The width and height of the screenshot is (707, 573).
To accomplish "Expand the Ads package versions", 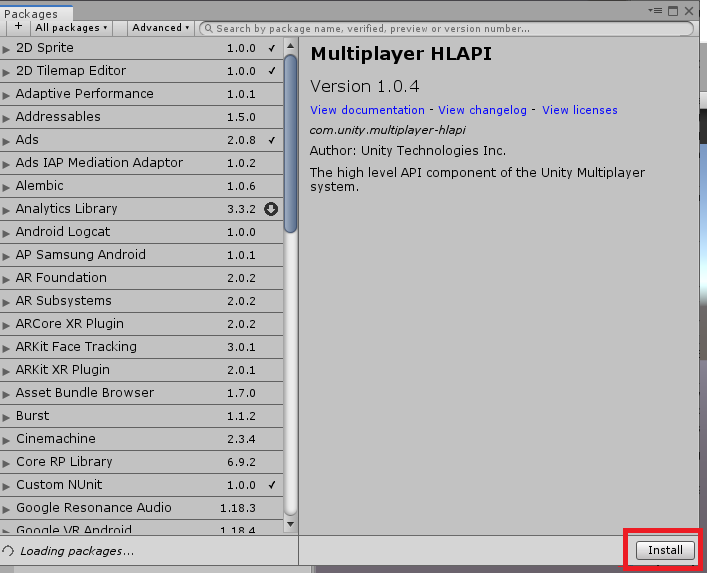I will [6, 141].
